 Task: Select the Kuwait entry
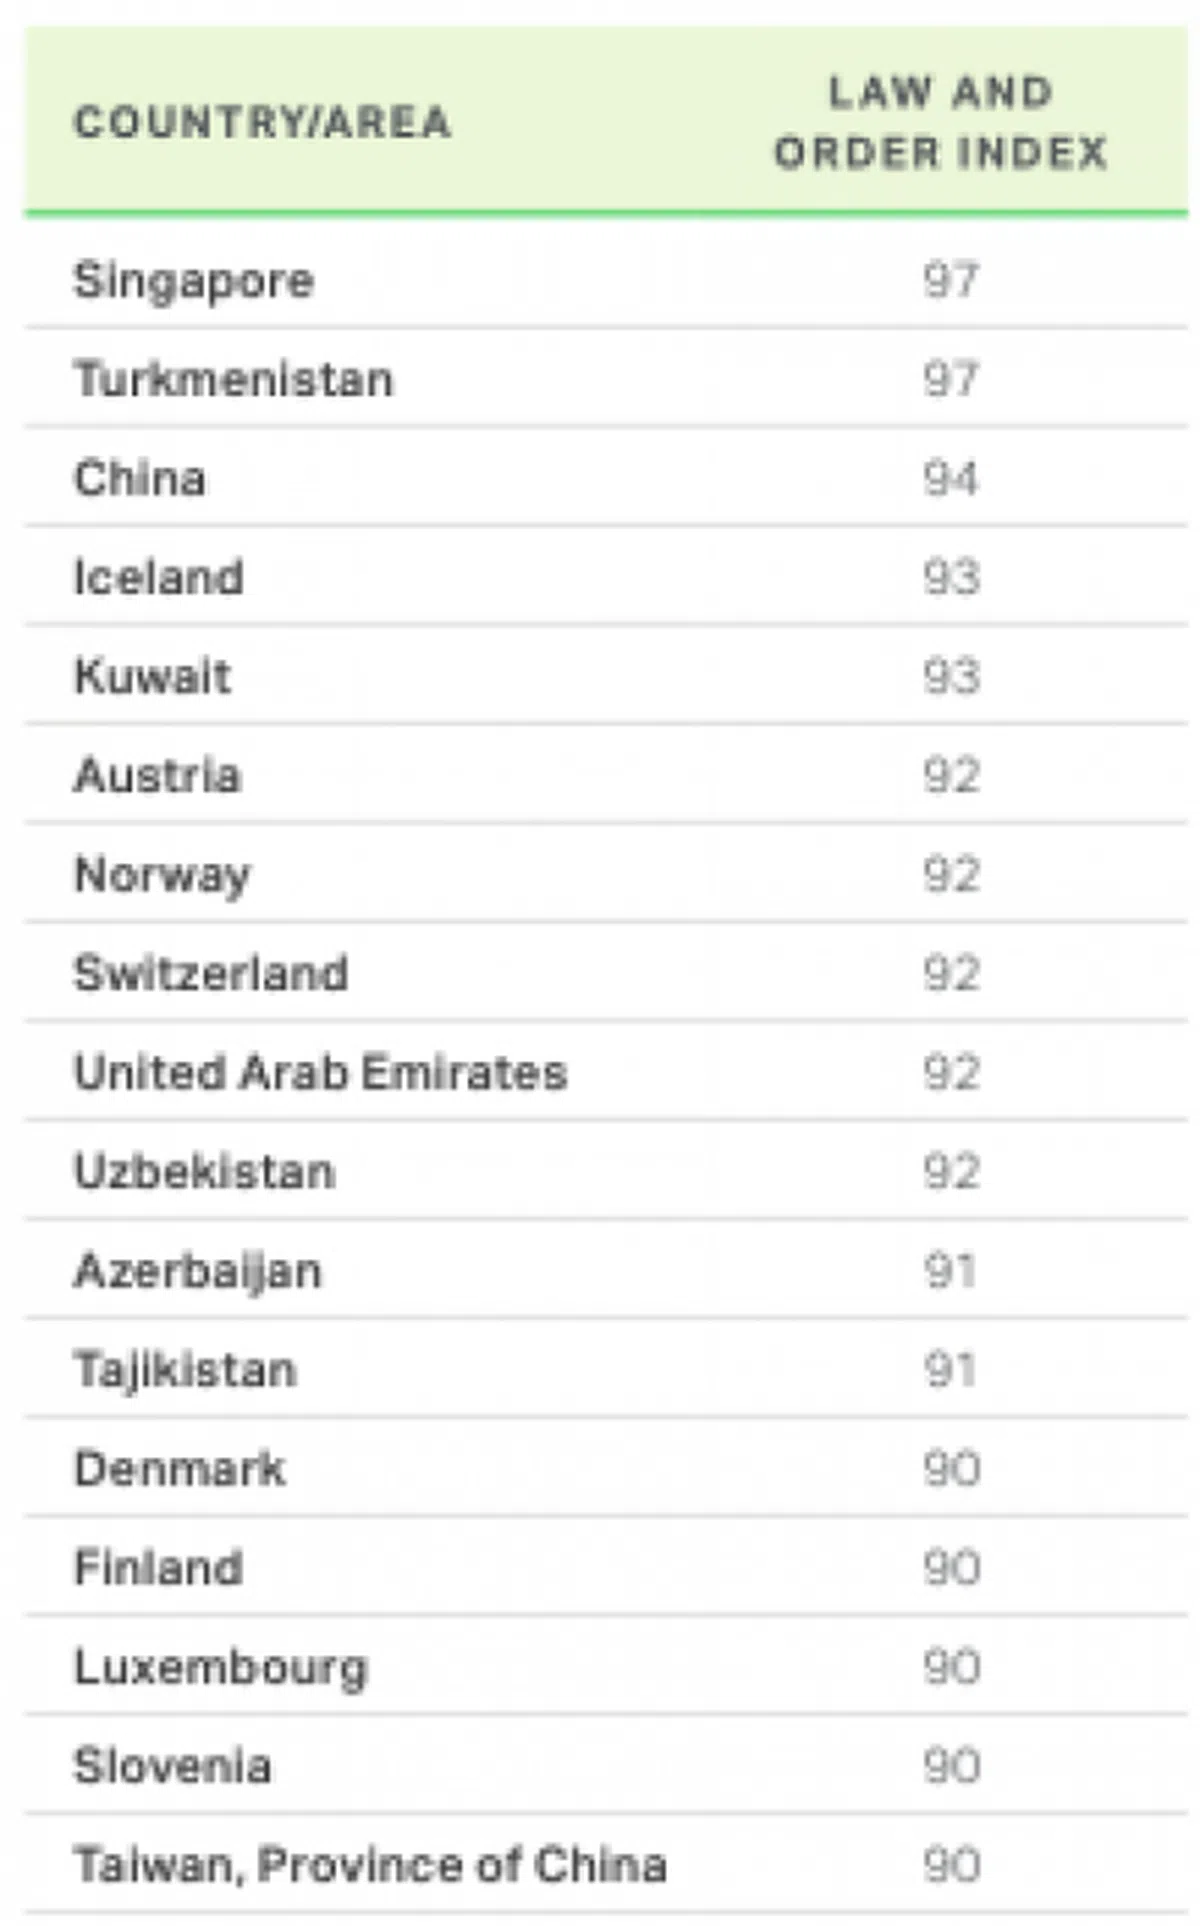[153, 676]
